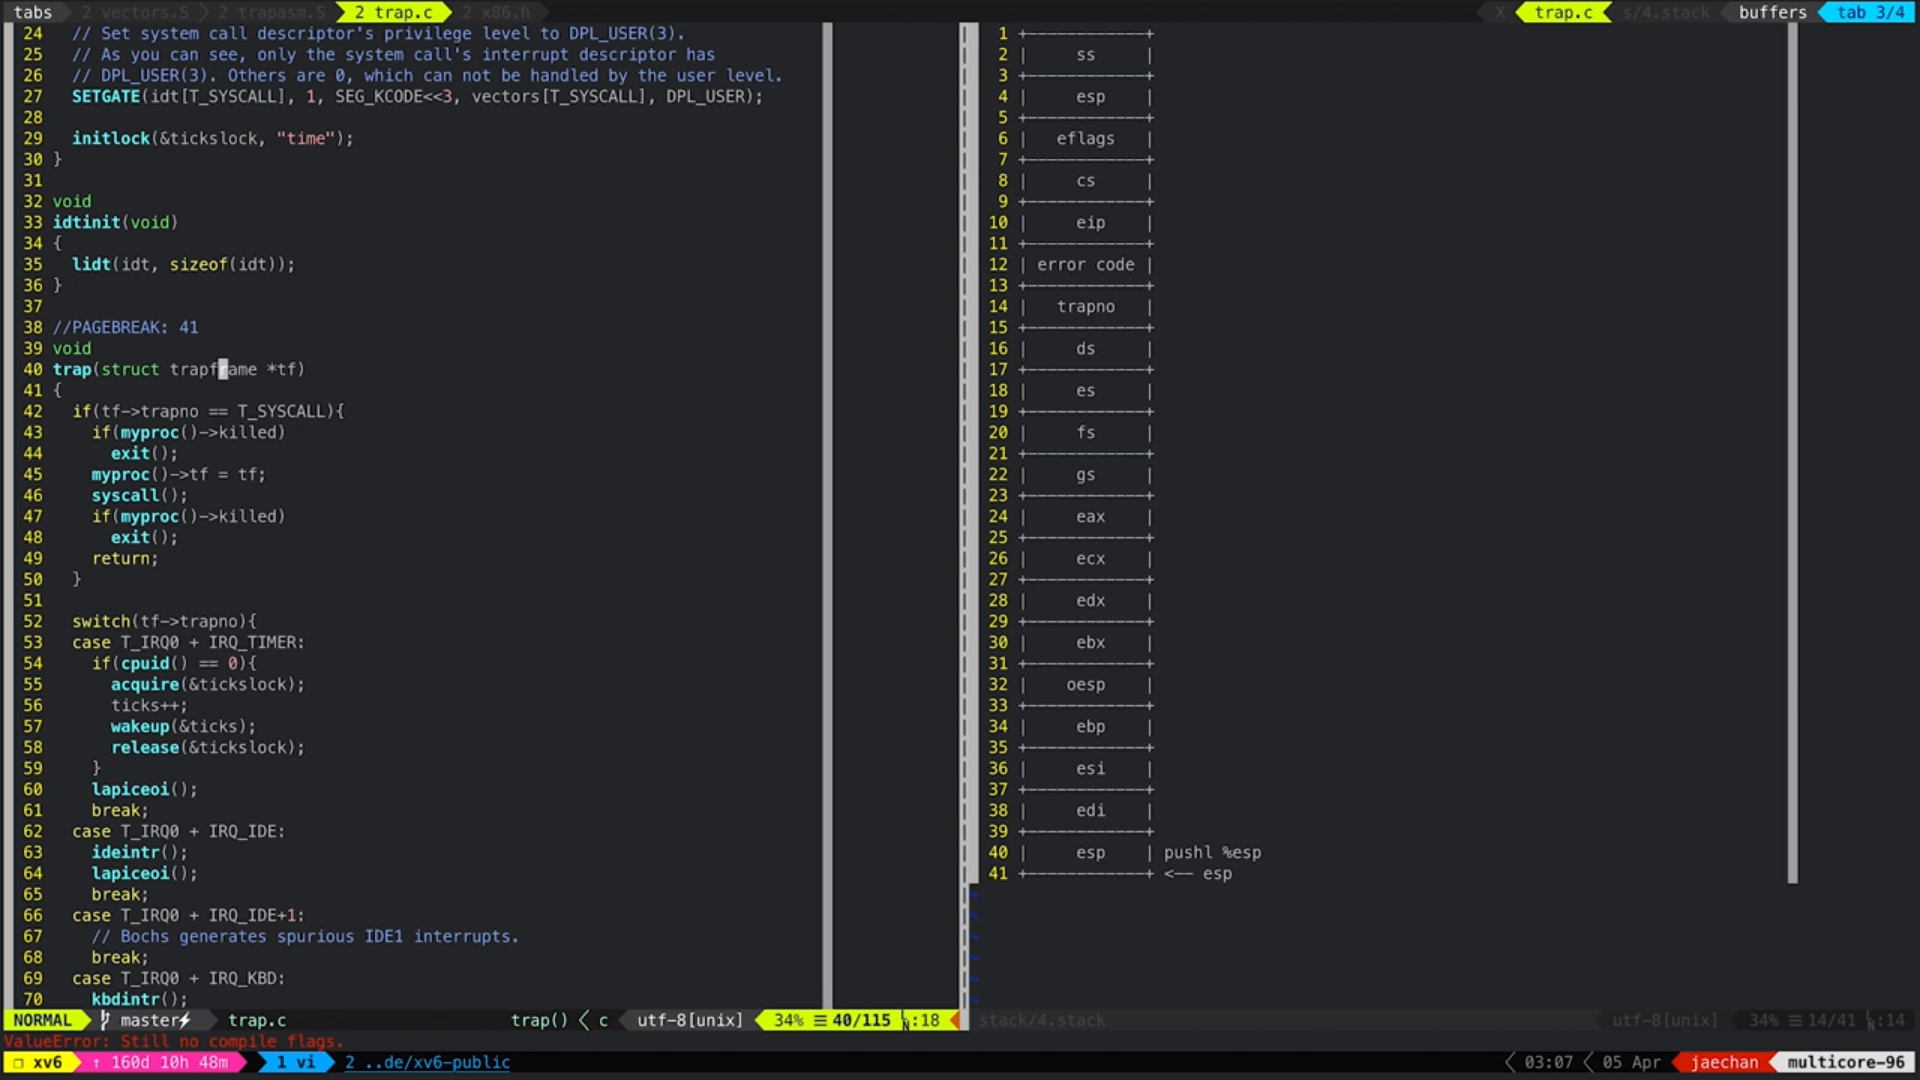Switch to the vectors.S tab

[135, 12]
